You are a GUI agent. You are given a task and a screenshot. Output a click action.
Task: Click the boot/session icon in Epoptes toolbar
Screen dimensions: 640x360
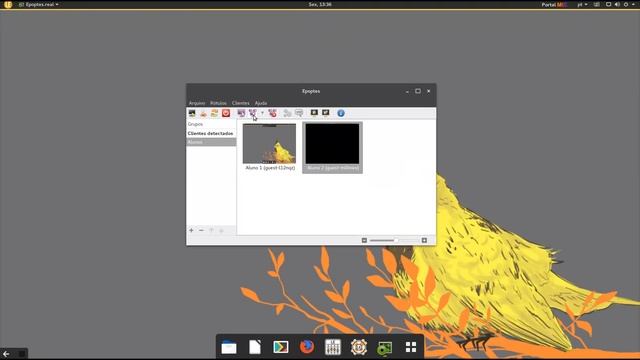(x=192, y=113)
